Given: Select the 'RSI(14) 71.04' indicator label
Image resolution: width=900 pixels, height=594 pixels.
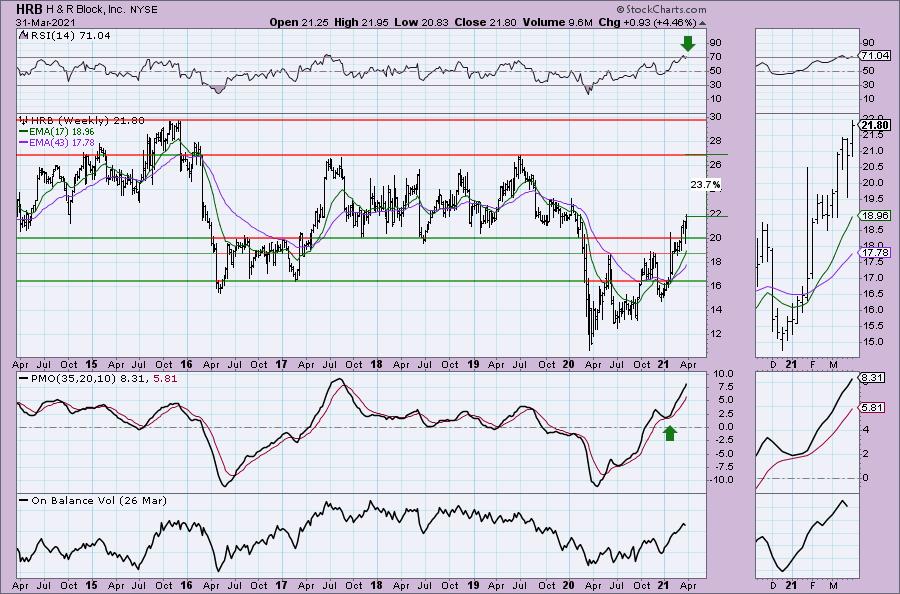Looking at the screenshot, I should coord(69,36).
